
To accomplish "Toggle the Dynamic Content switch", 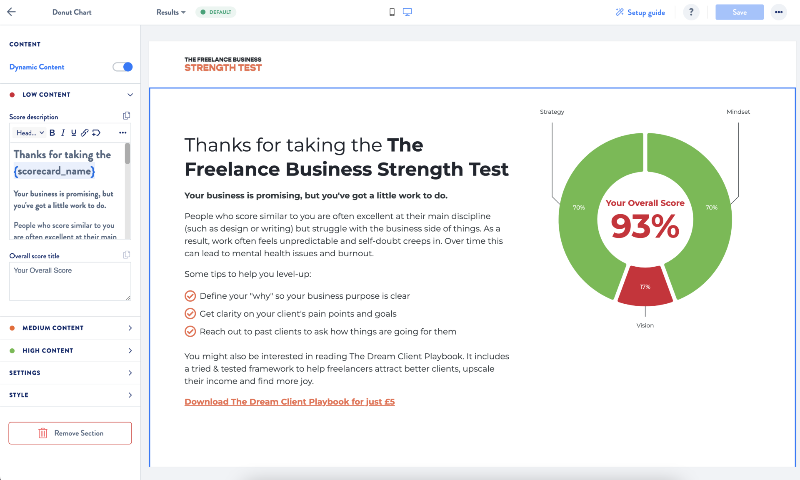I will 122,67.
